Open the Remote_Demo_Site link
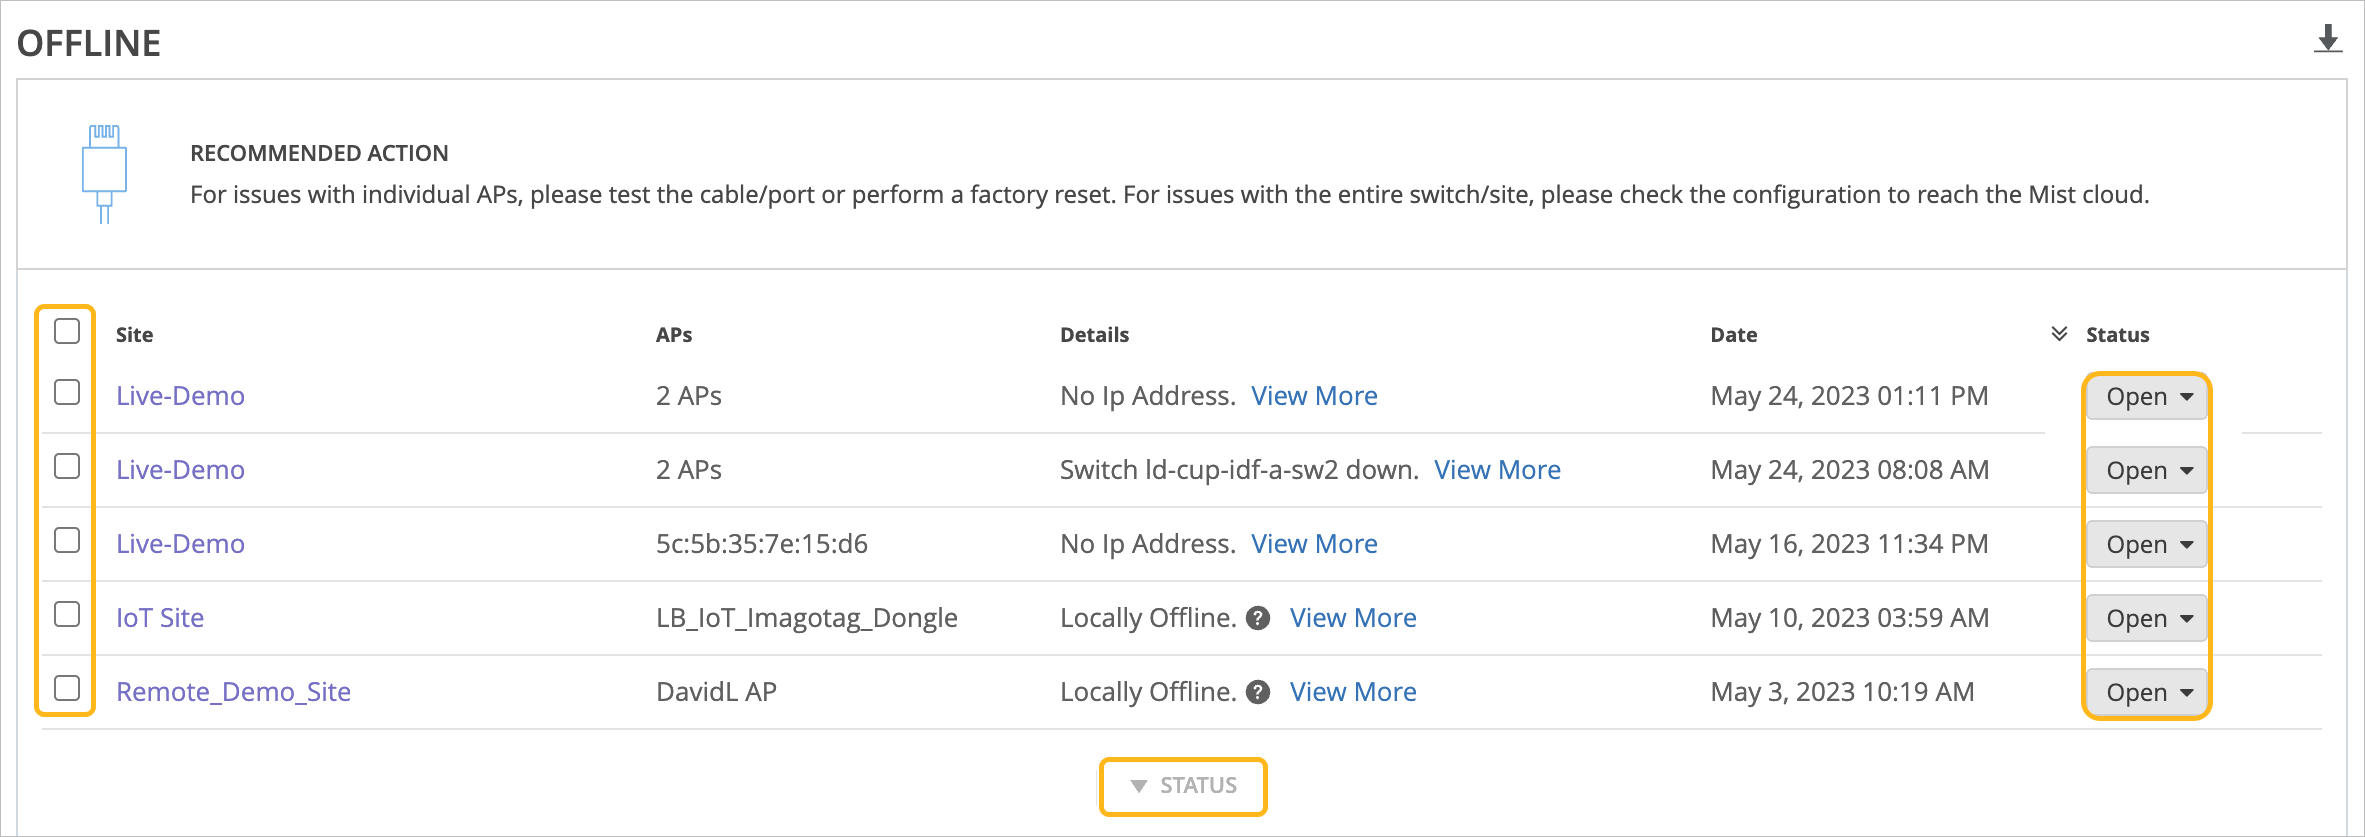Image resolution: width=2365 pixels, height=837 pixels. point(233,692)
